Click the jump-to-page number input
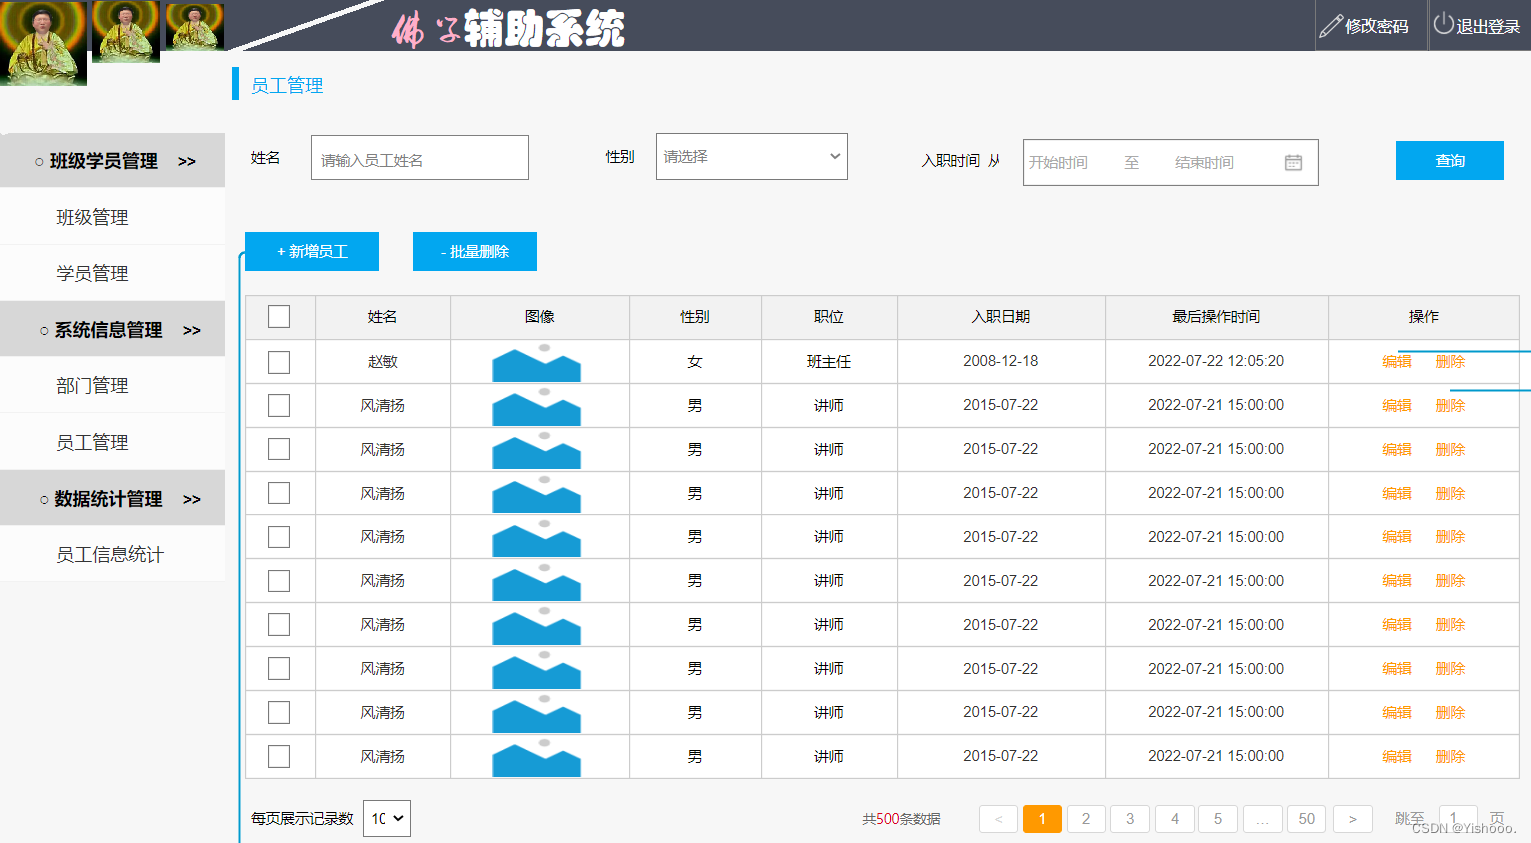Image resolution: width=1531 pixels, height=843 pixels. coord(1457,818)
